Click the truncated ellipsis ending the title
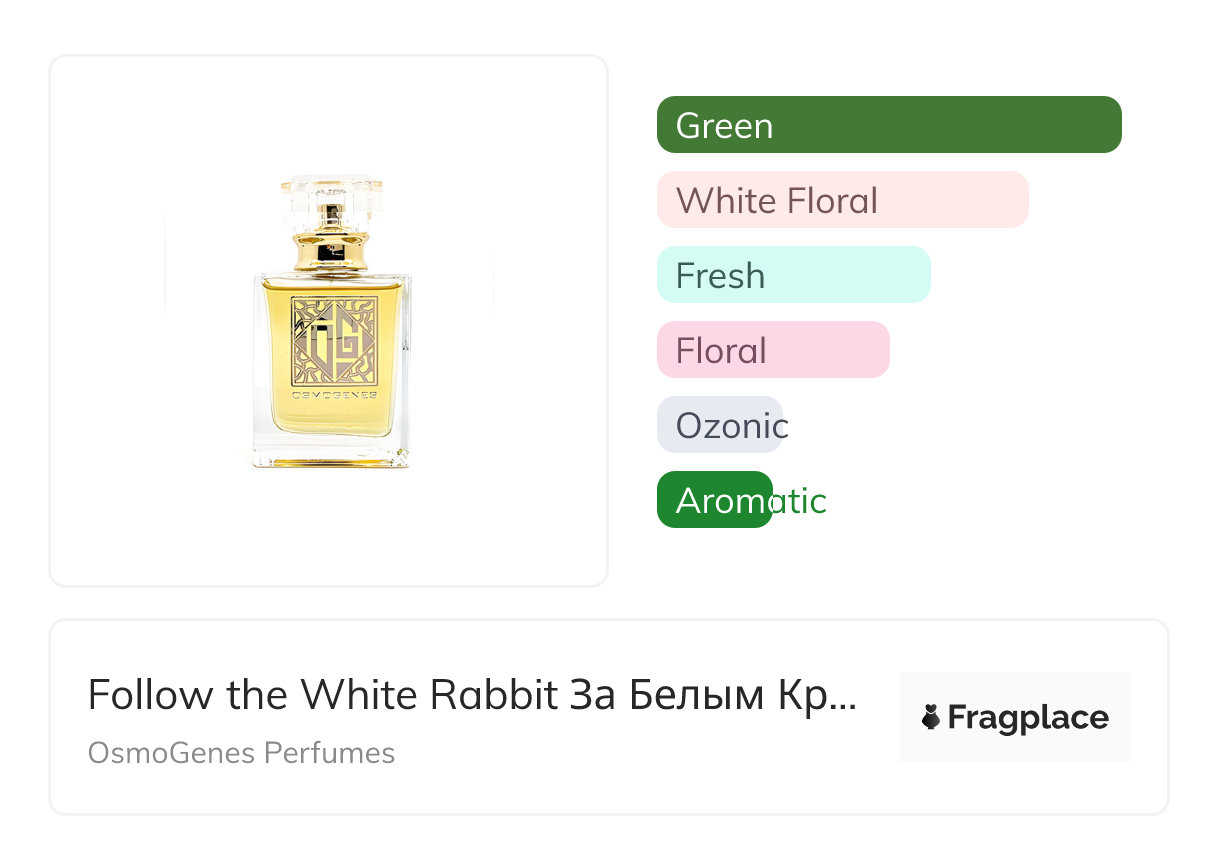1218x864 pixels. [844, 697]
